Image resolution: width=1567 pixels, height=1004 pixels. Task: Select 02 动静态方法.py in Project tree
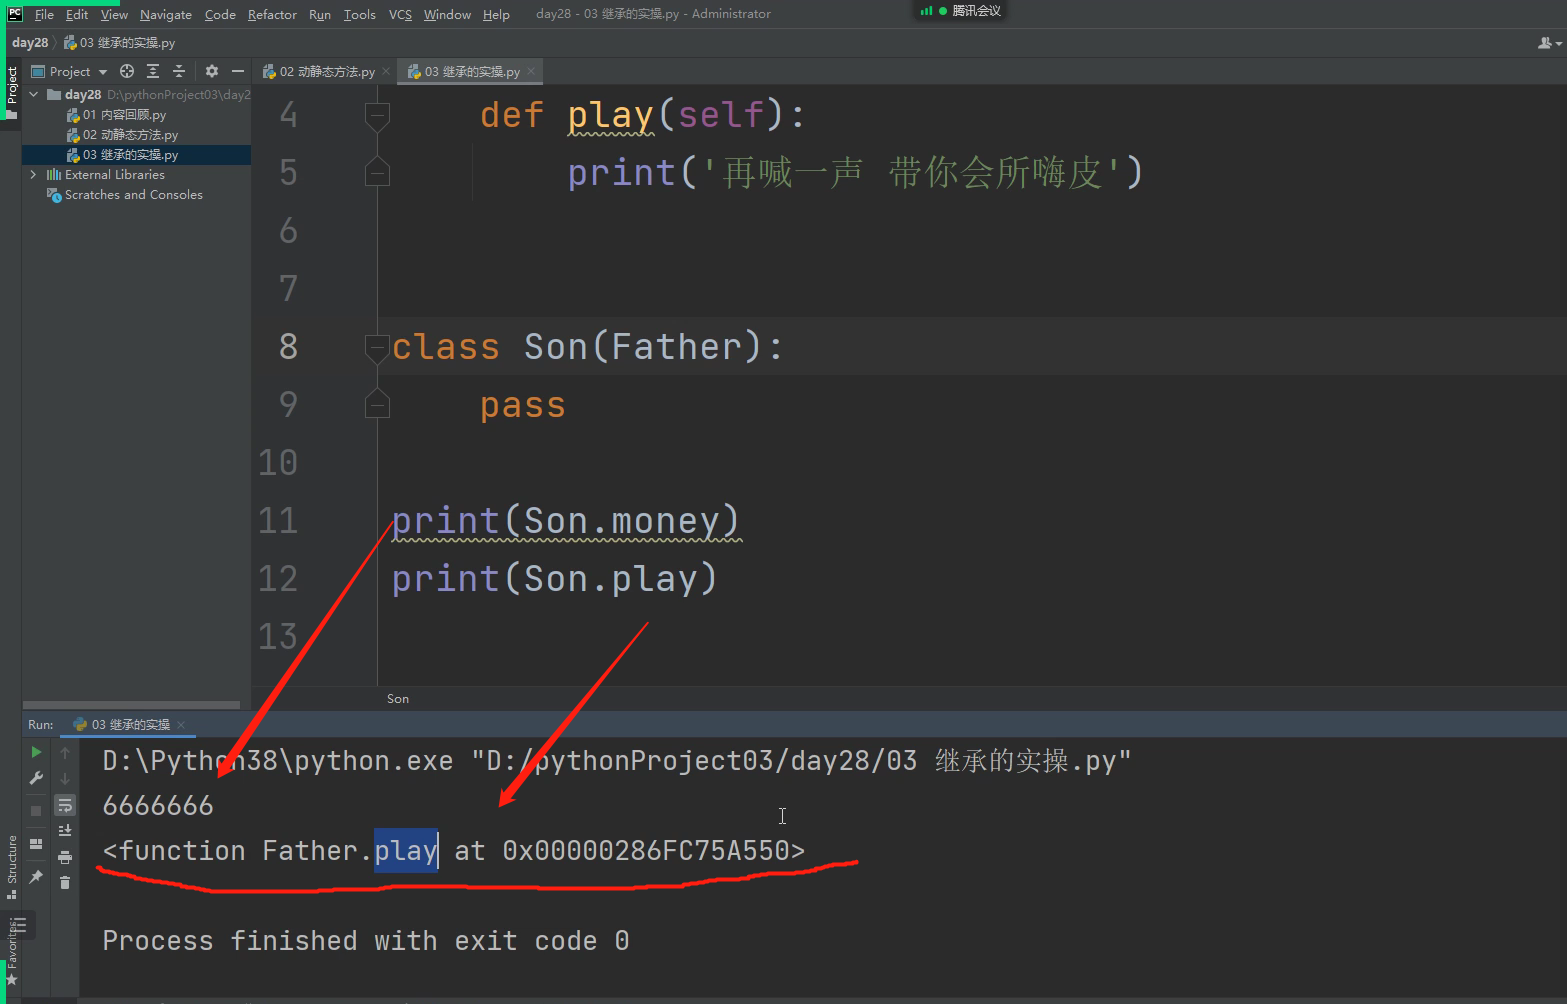pos(130,135)
